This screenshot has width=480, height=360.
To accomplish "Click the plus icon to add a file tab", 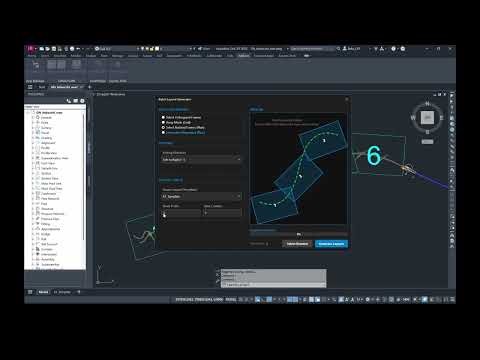I will (89, 87).
